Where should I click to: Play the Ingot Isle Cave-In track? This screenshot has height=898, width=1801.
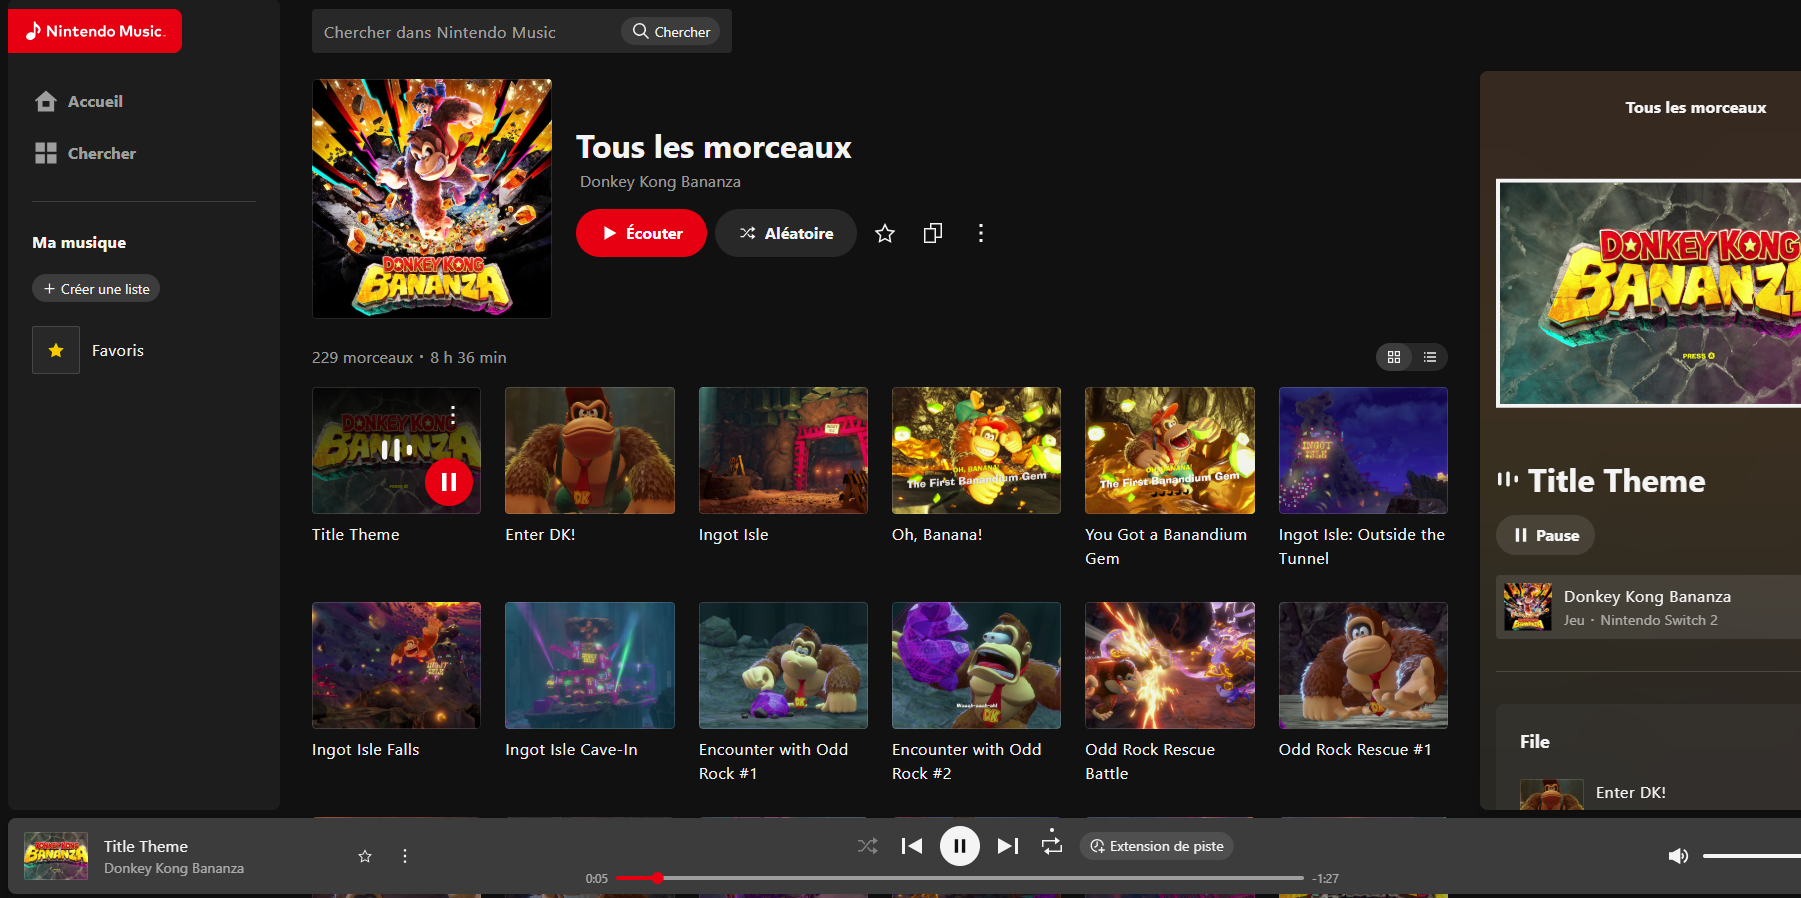coord(590,665)
